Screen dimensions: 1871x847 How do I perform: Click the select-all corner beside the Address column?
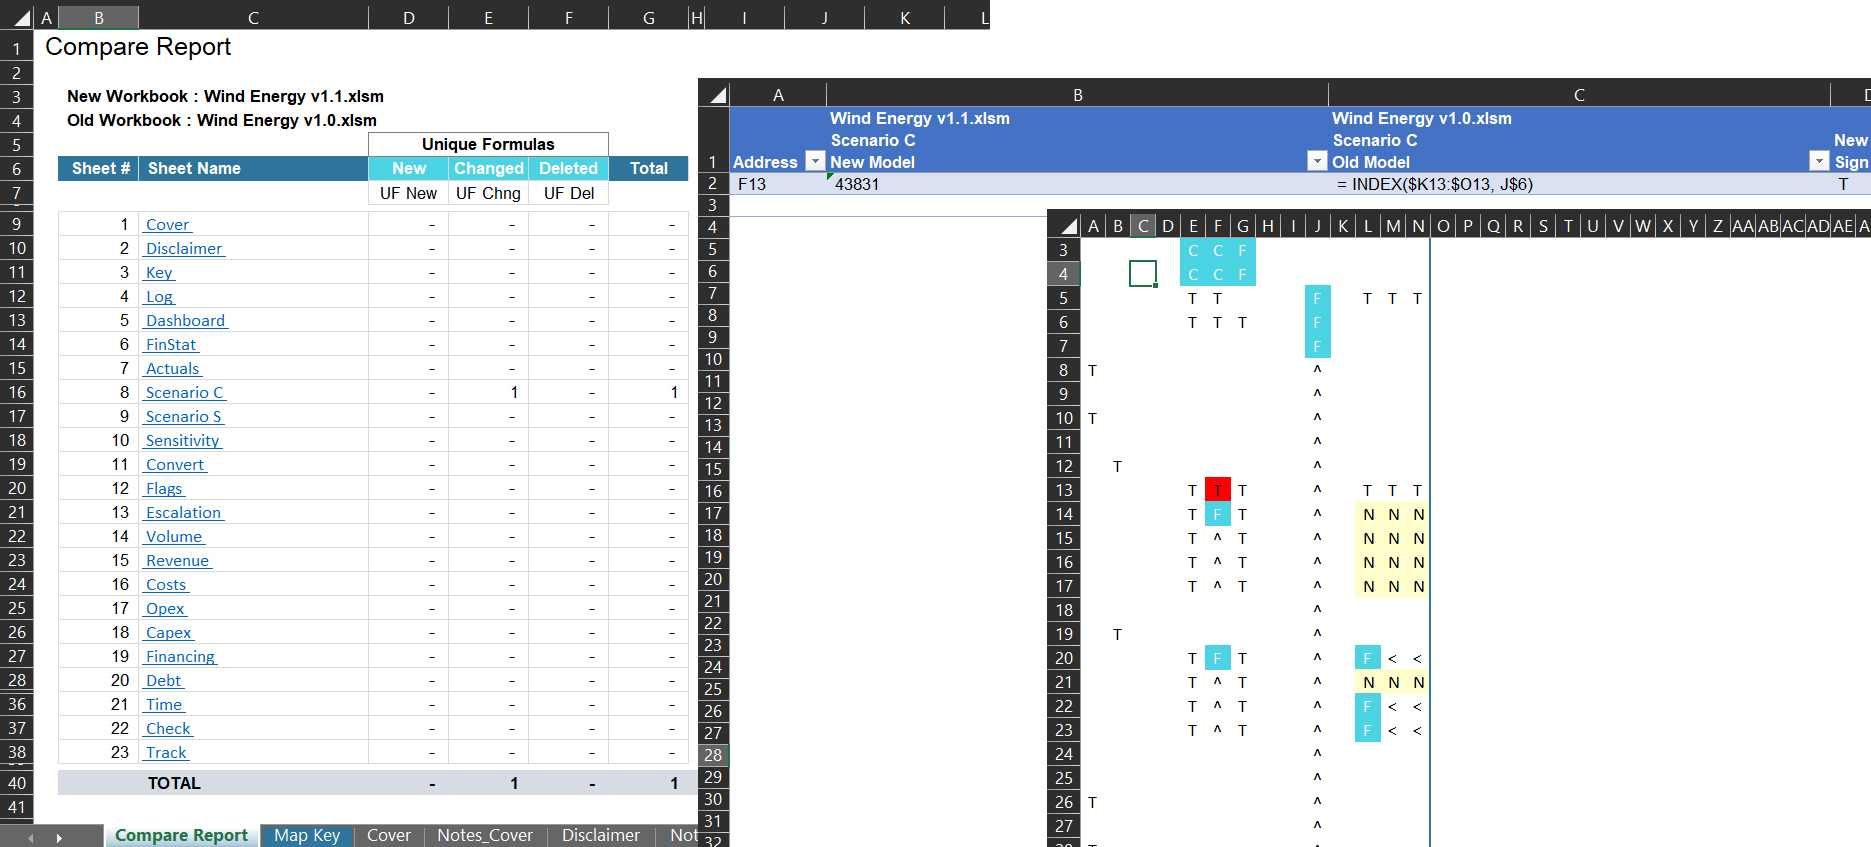pyautogui.click(x=716, y=95)
